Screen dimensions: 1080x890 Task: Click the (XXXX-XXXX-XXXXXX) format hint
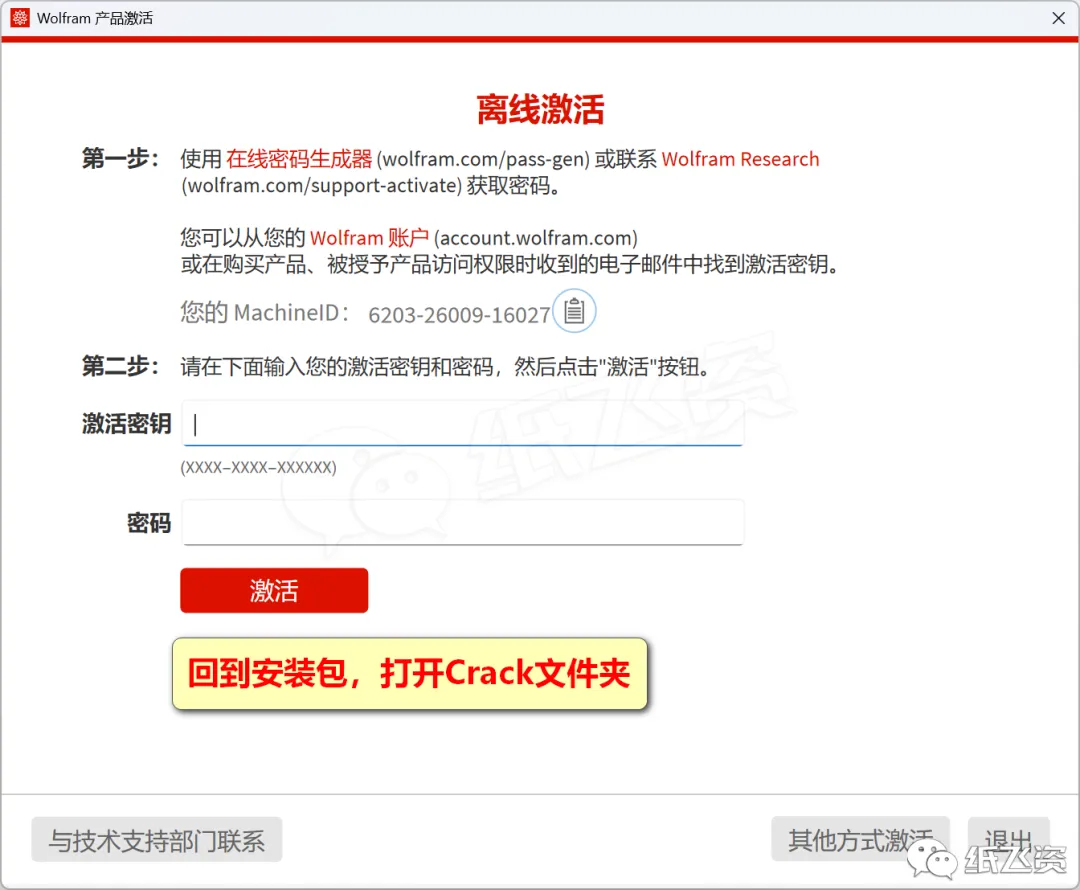(x=258, y=468)
